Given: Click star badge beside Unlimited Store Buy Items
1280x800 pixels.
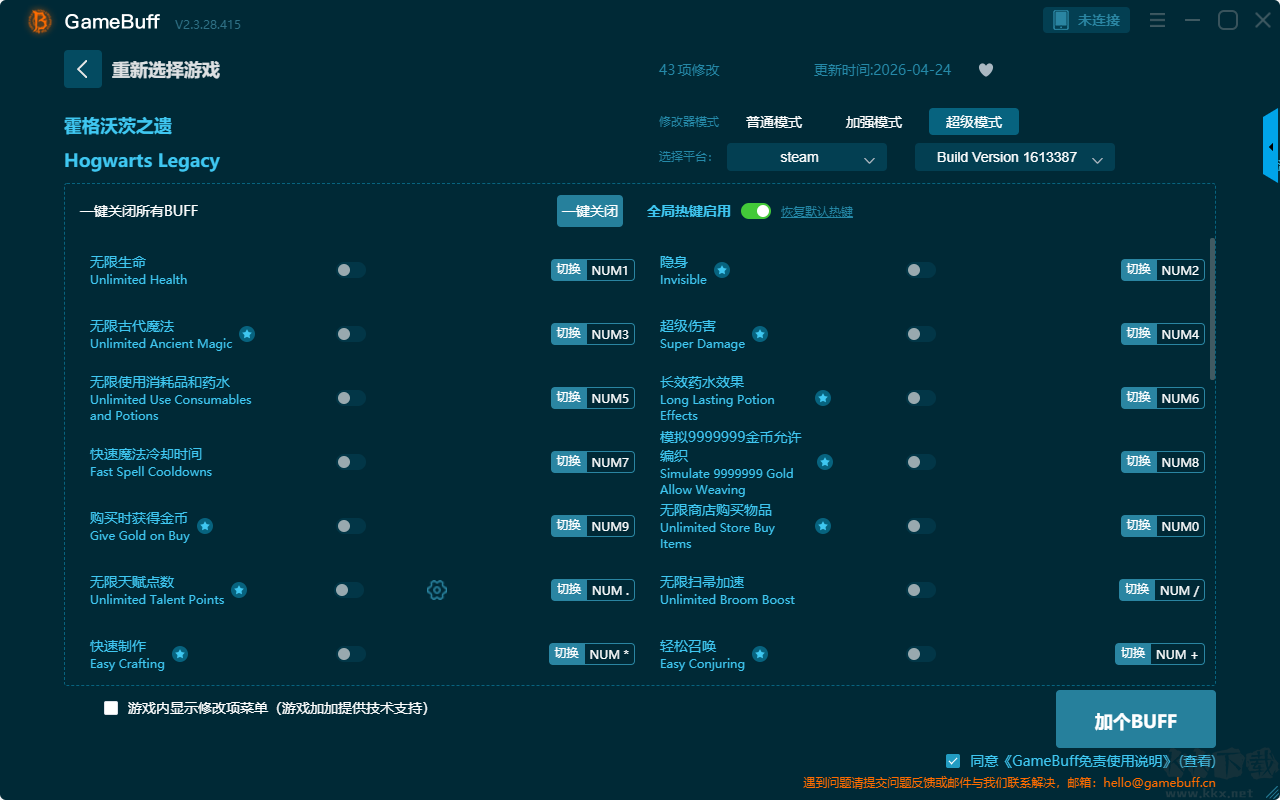Looking at the screenshot, I should 823,526.
